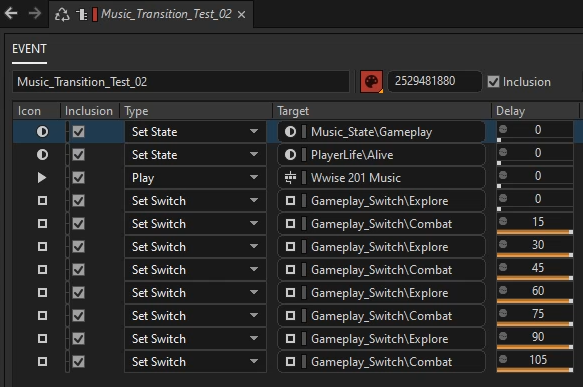The height and width of the screenshot is (387, 583).
Task: Select the state icon of Music_State\Gameplay row
Action: 42,132
